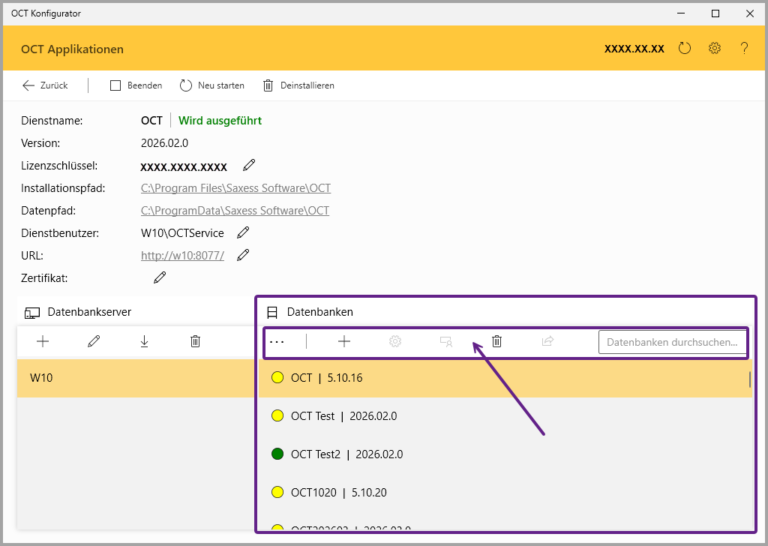Open settings gear in the header bar
768x546 pixels.
tap(714, 48)
